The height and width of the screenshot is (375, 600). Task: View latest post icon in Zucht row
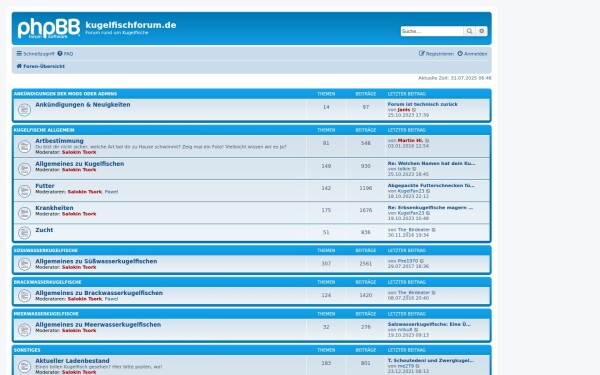pos(434,230)
